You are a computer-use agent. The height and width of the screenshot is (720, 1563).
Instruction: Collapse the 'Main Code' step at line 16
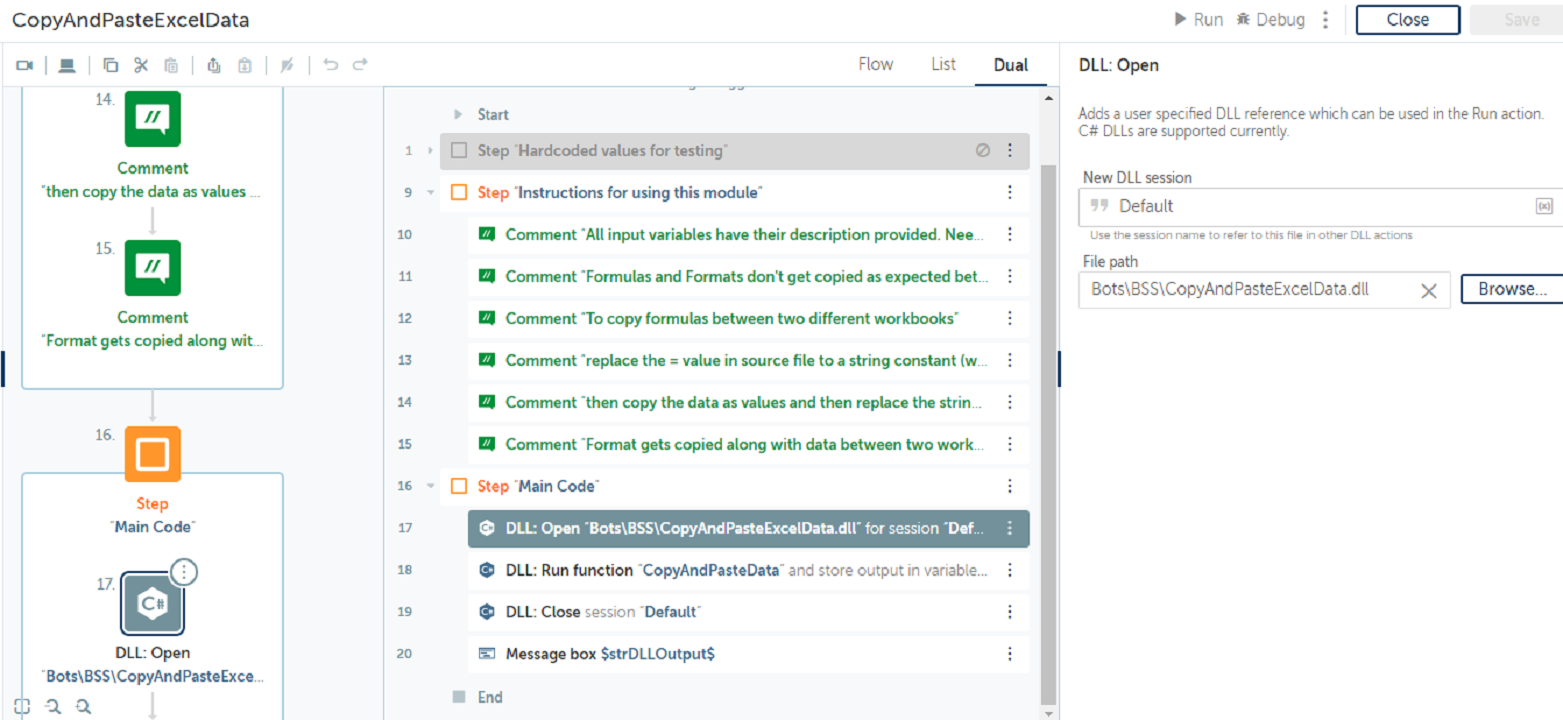pos(430,486)
